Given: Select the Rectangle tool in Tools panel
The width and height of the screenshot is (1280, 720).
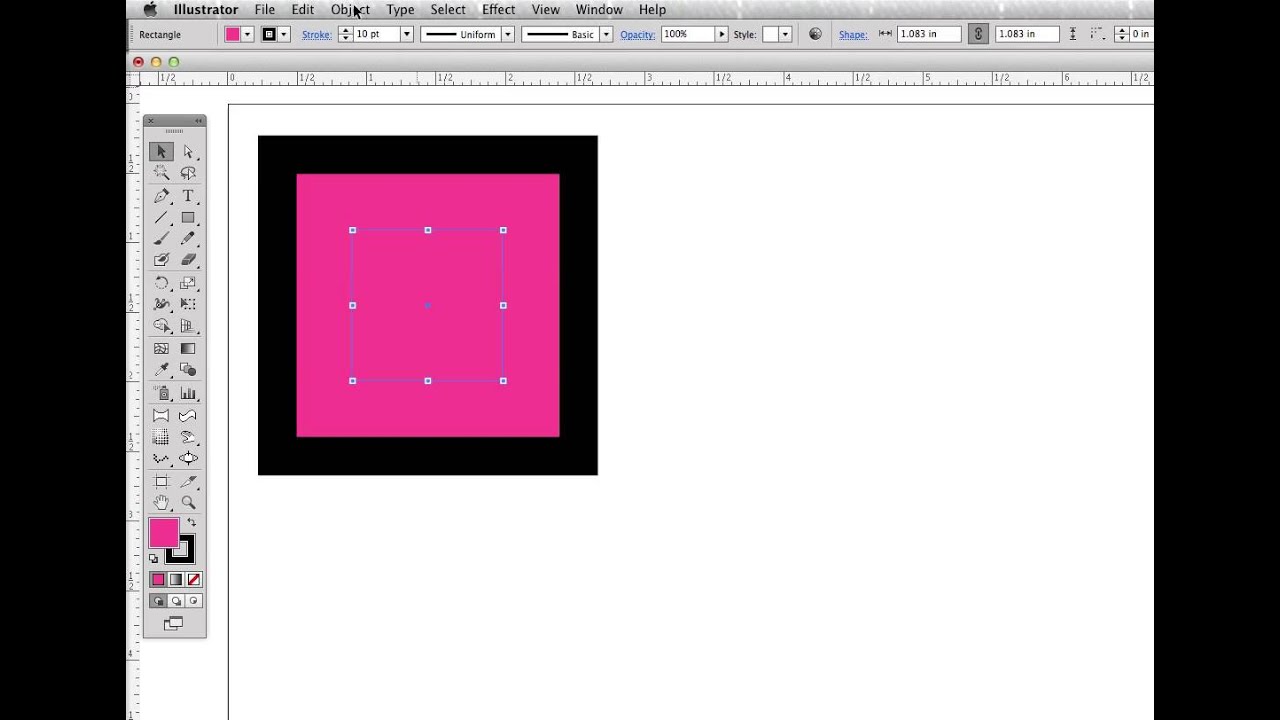Looking at the screenshot, I should tap(188, 218).
